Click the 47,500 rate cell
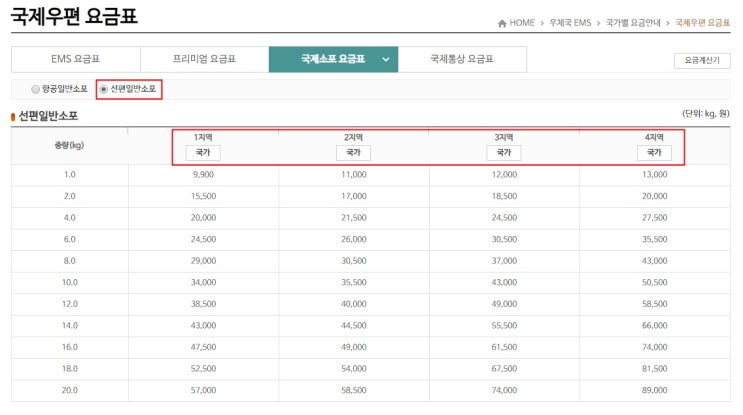Image resolution: width=743 pixels, height=415 pixels. pos(203,347)
